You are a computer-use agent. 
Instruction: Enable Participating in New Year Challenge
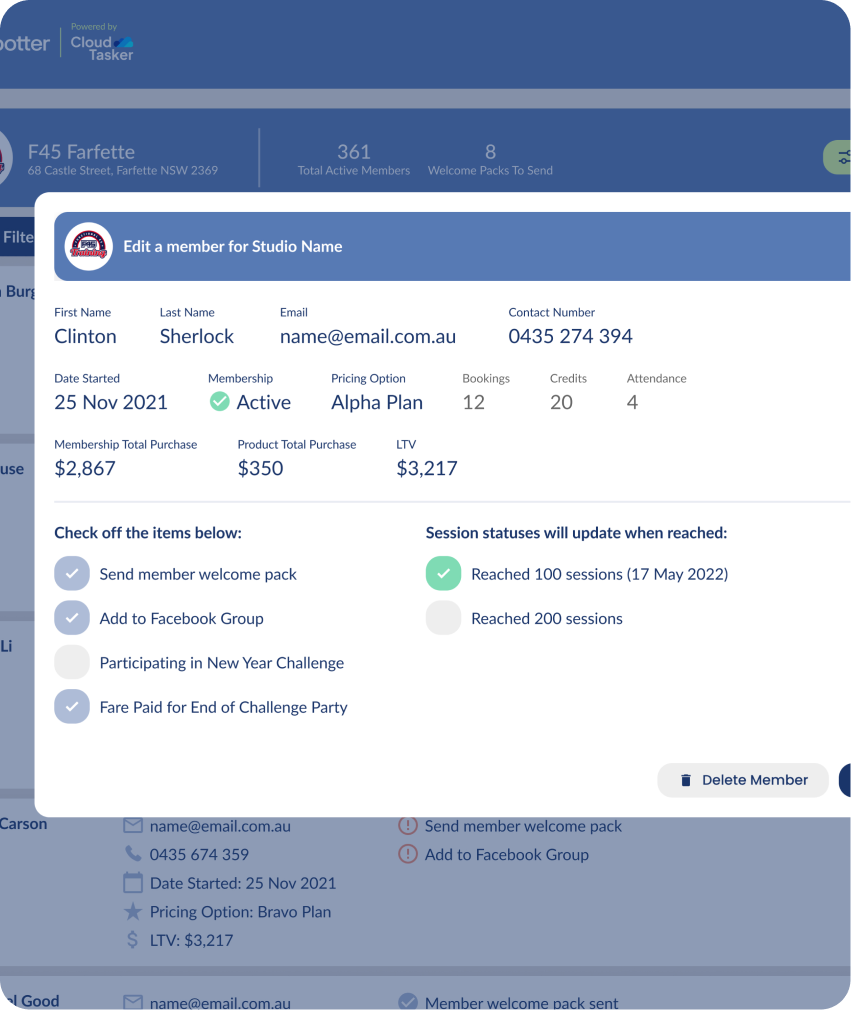72,663
